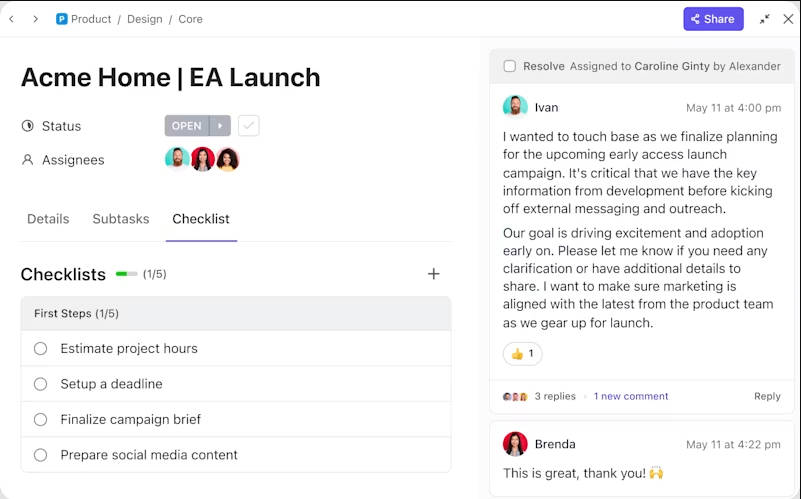Open the 3 replies thread
Viewport: 801px width, 499px height.
555,396
